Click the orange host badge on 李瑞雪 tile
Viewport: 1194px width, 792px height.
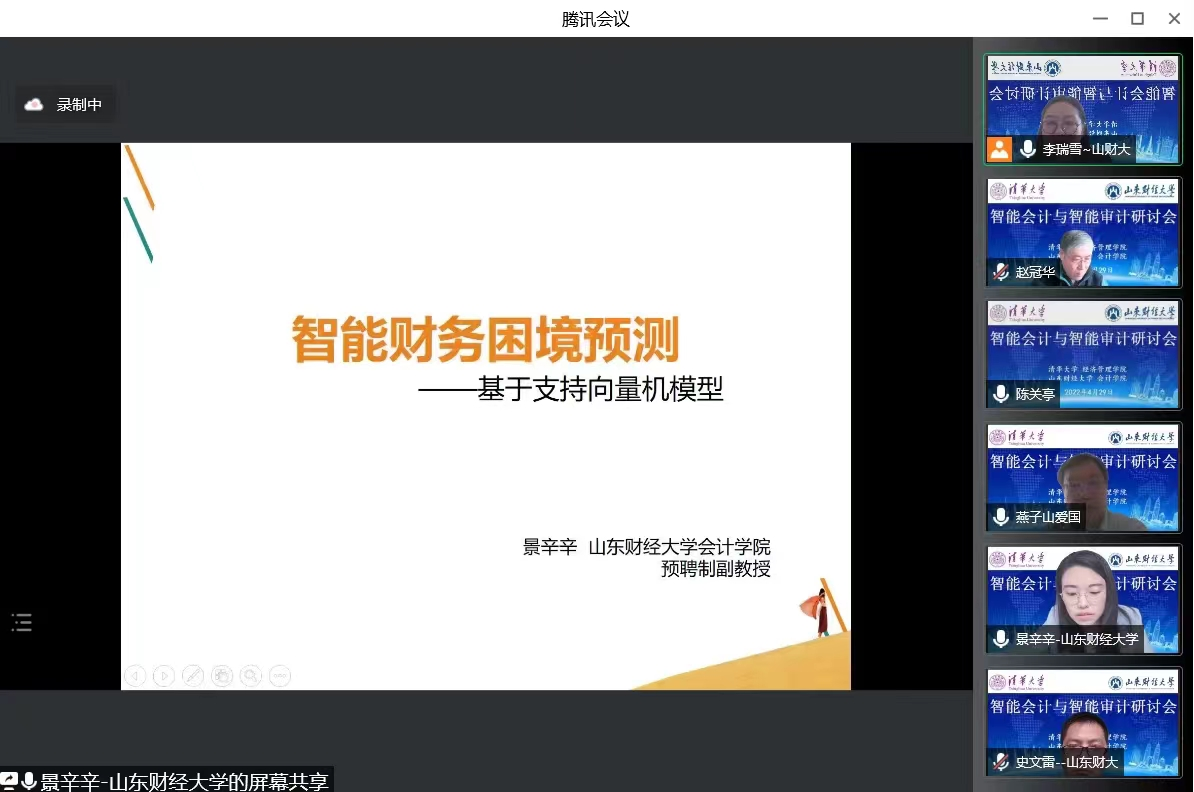point(999,150)
